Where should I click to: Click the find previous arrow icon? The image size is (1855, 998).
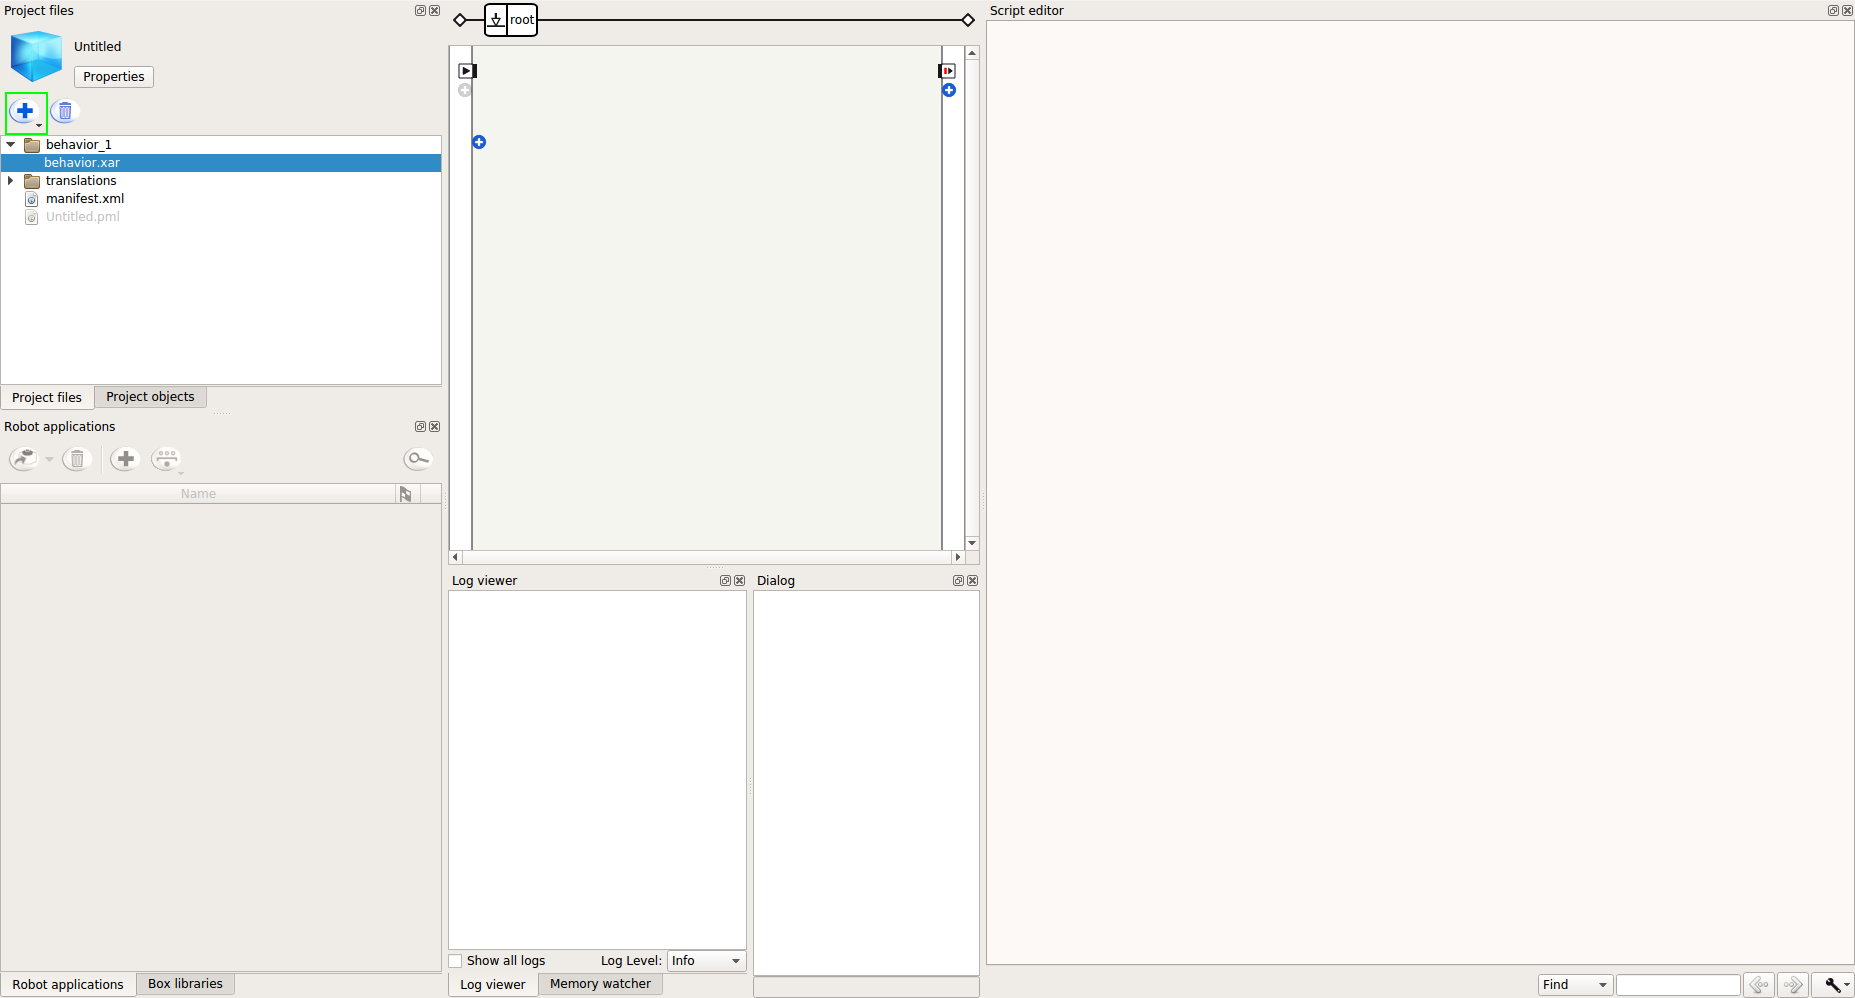tap(1759, 985)
